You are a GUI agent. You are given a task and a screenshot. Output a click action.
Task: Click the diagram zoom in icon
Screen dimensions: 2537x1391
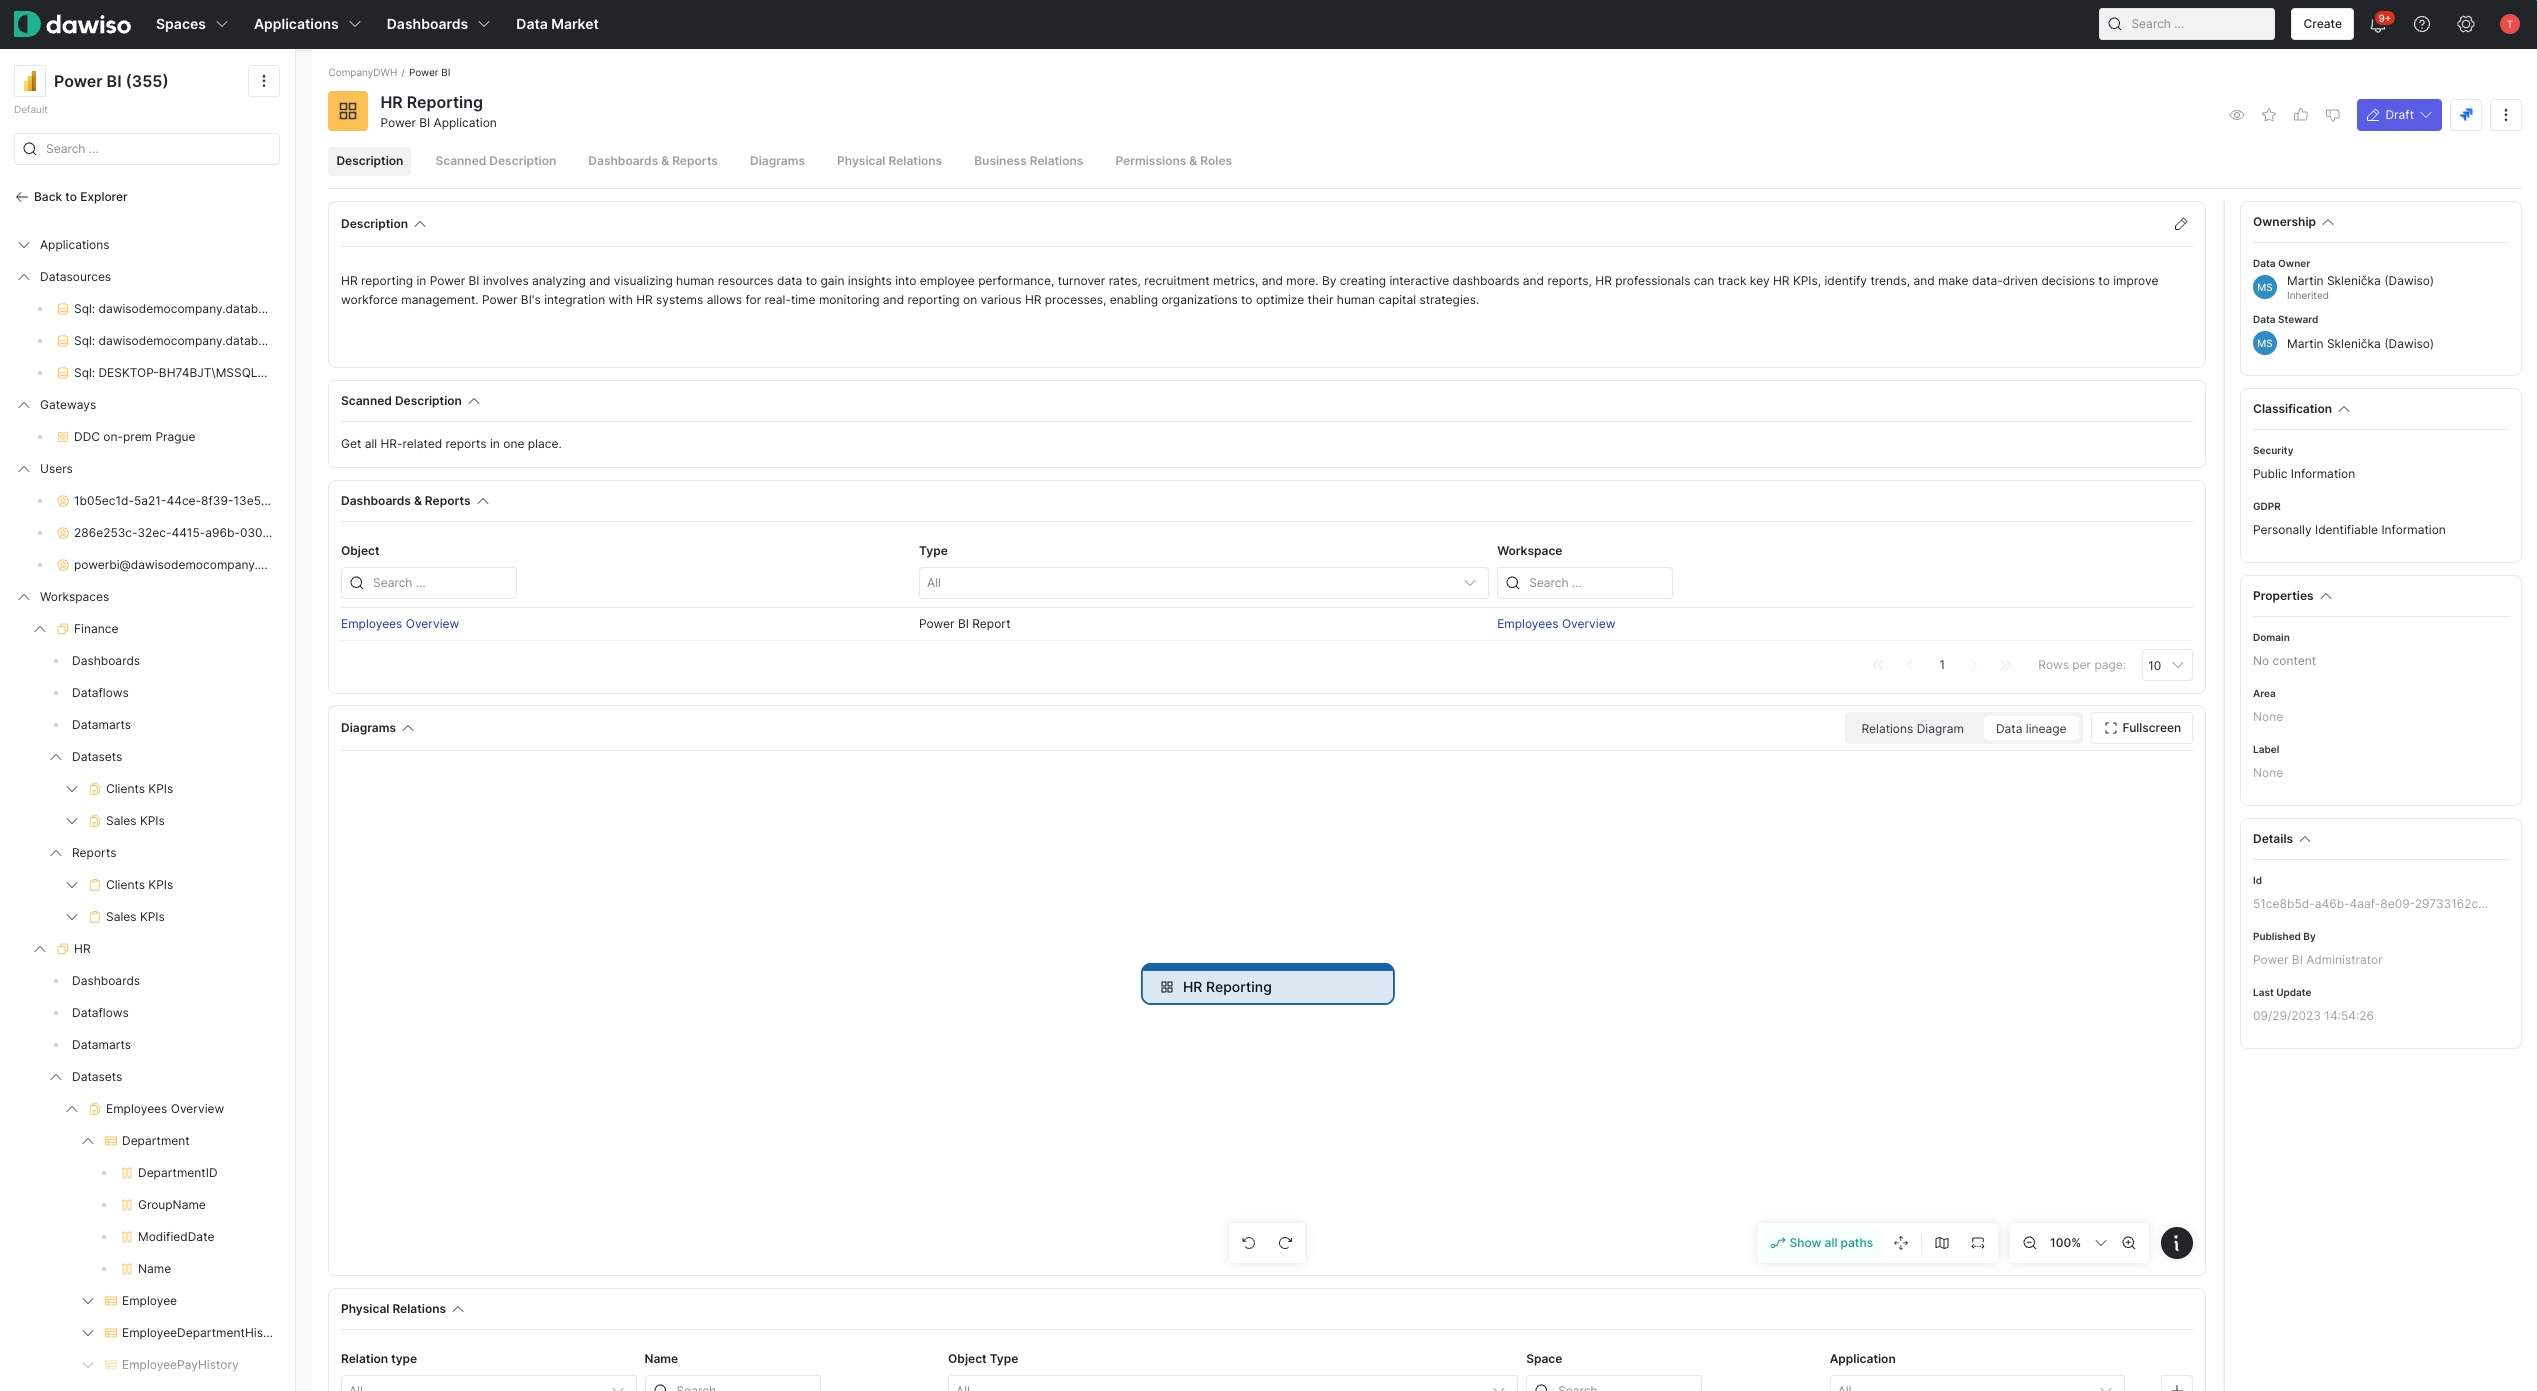click(x=2129, y=1243)
